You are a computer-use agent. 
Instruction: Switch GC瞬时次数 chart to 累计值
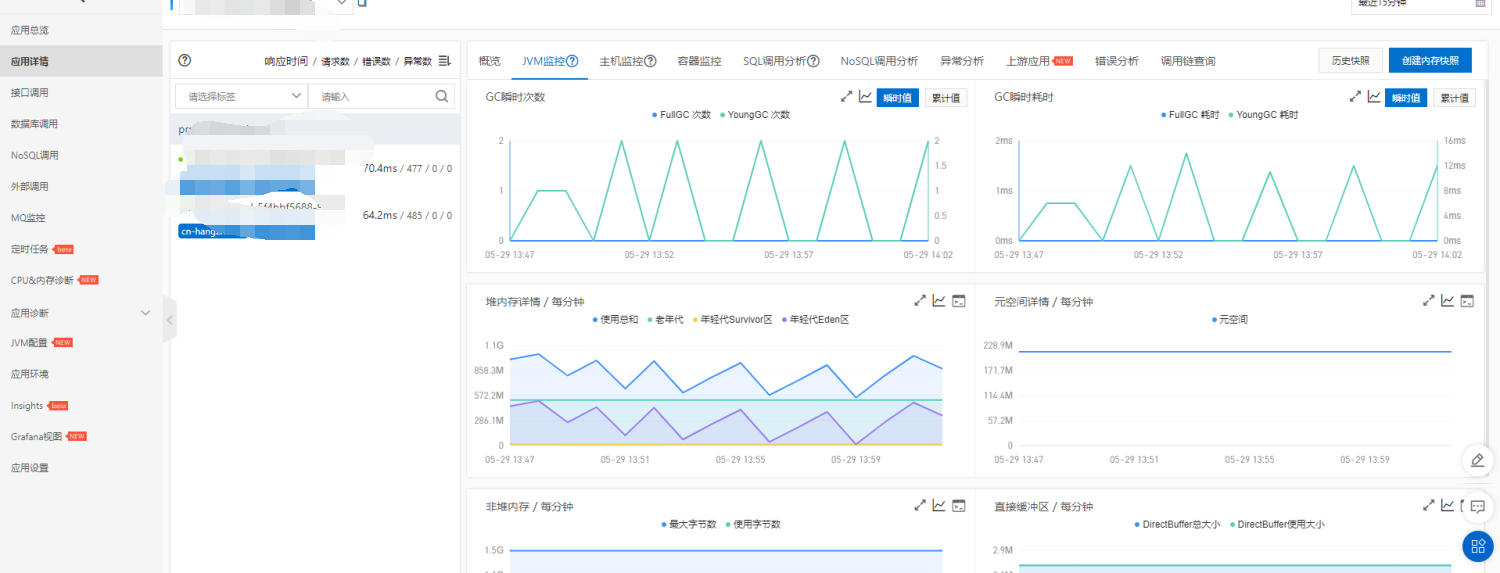coord(945,98)
